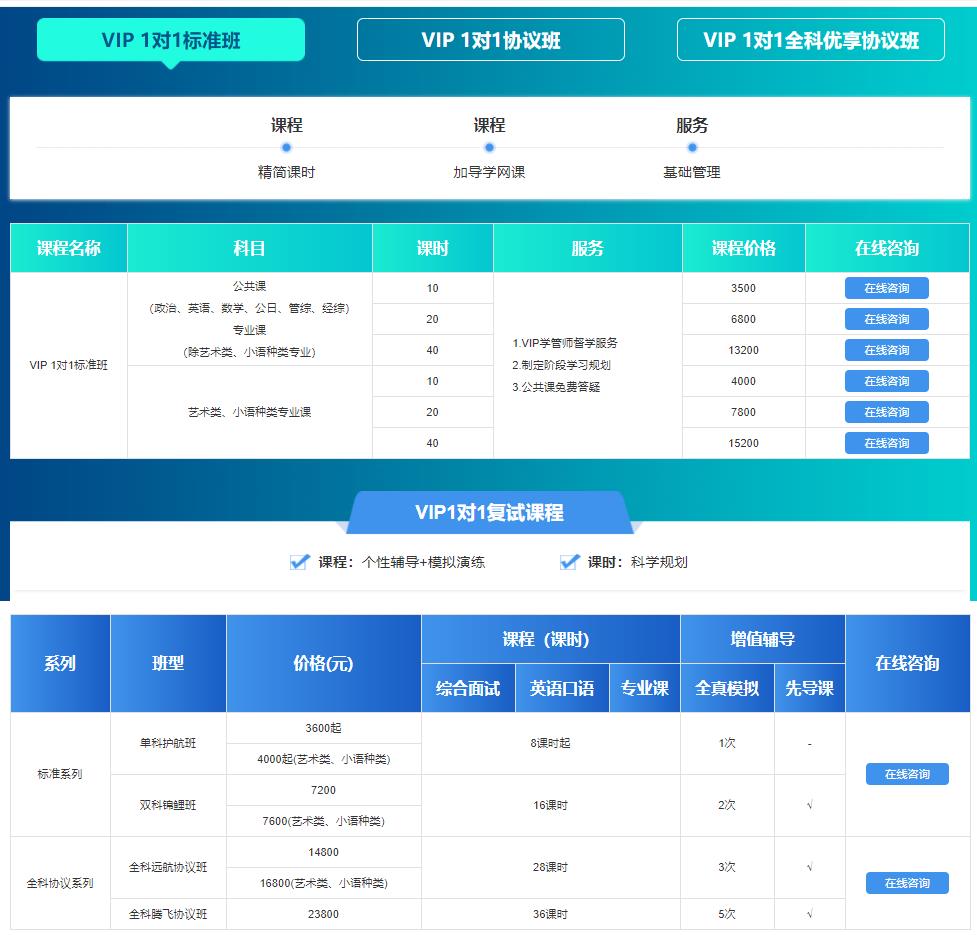
Task: Click 在线咨询 for the 4000 price row
Action: [x=886, y=381]
